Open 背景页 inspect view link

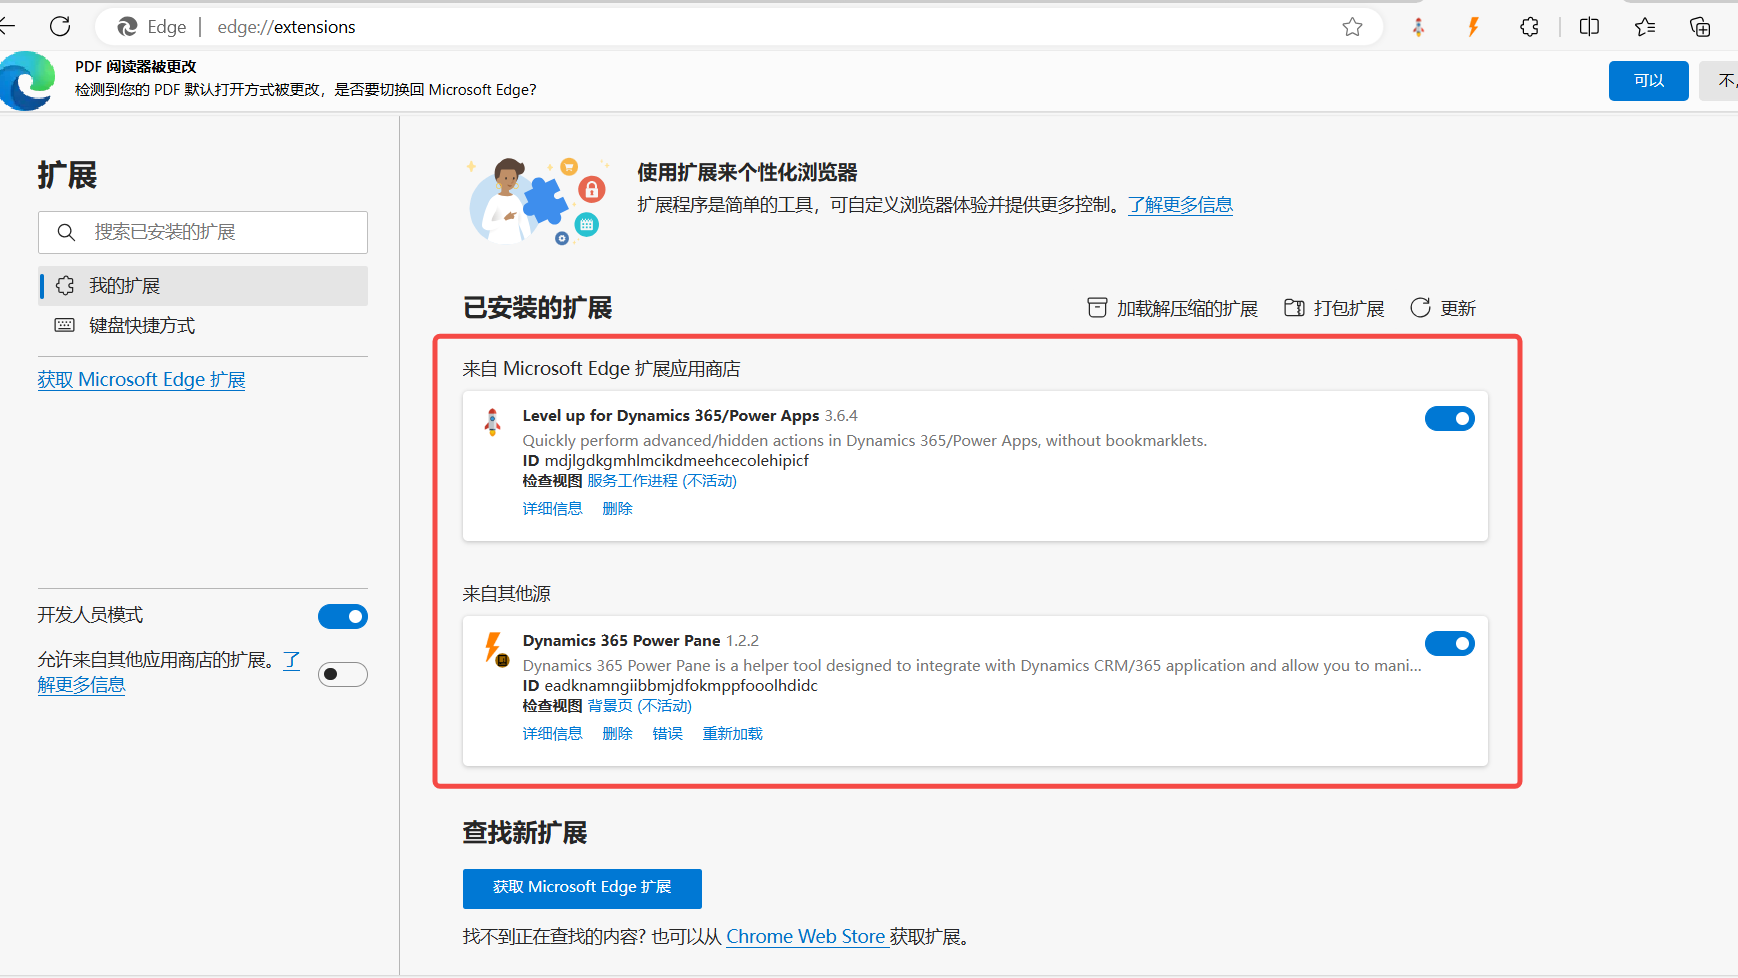click(640, 706)
